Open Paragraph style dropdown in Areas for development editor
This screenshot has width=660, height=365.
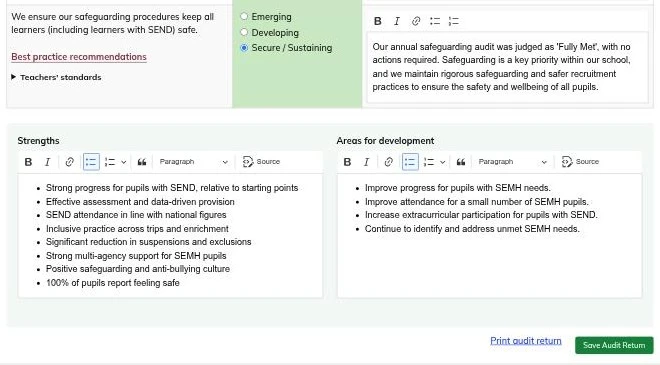512,162
